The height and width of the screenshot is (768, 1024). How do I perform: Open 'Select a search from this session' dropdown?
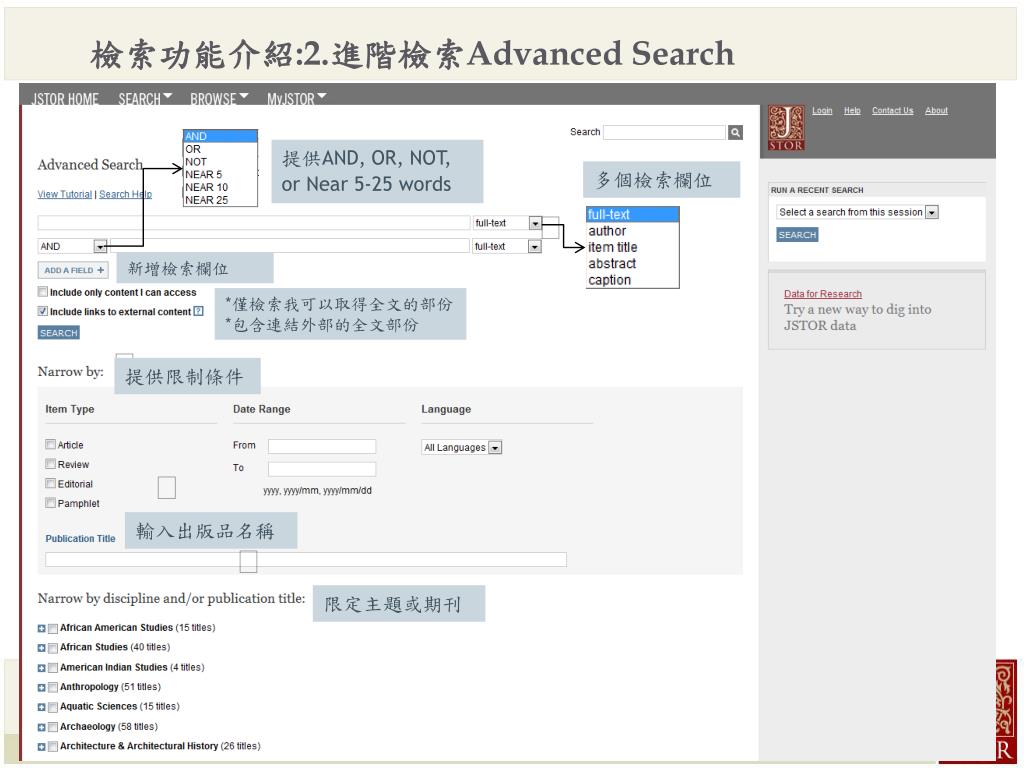point(857,212)
